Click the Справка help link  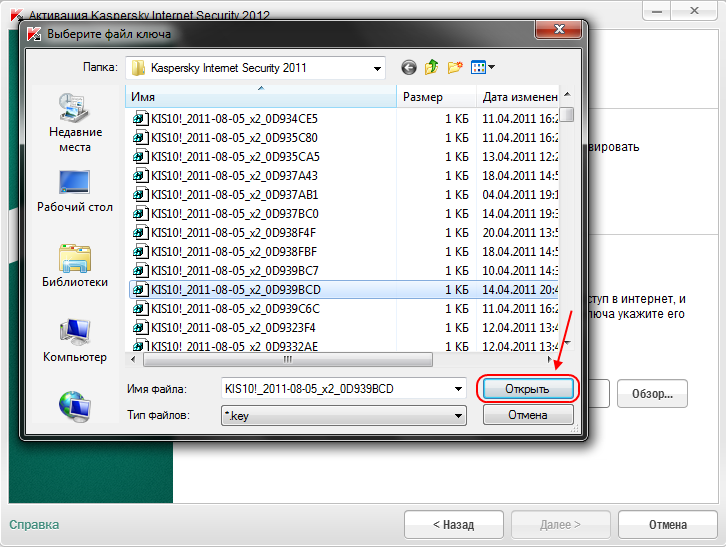[34, 524]
